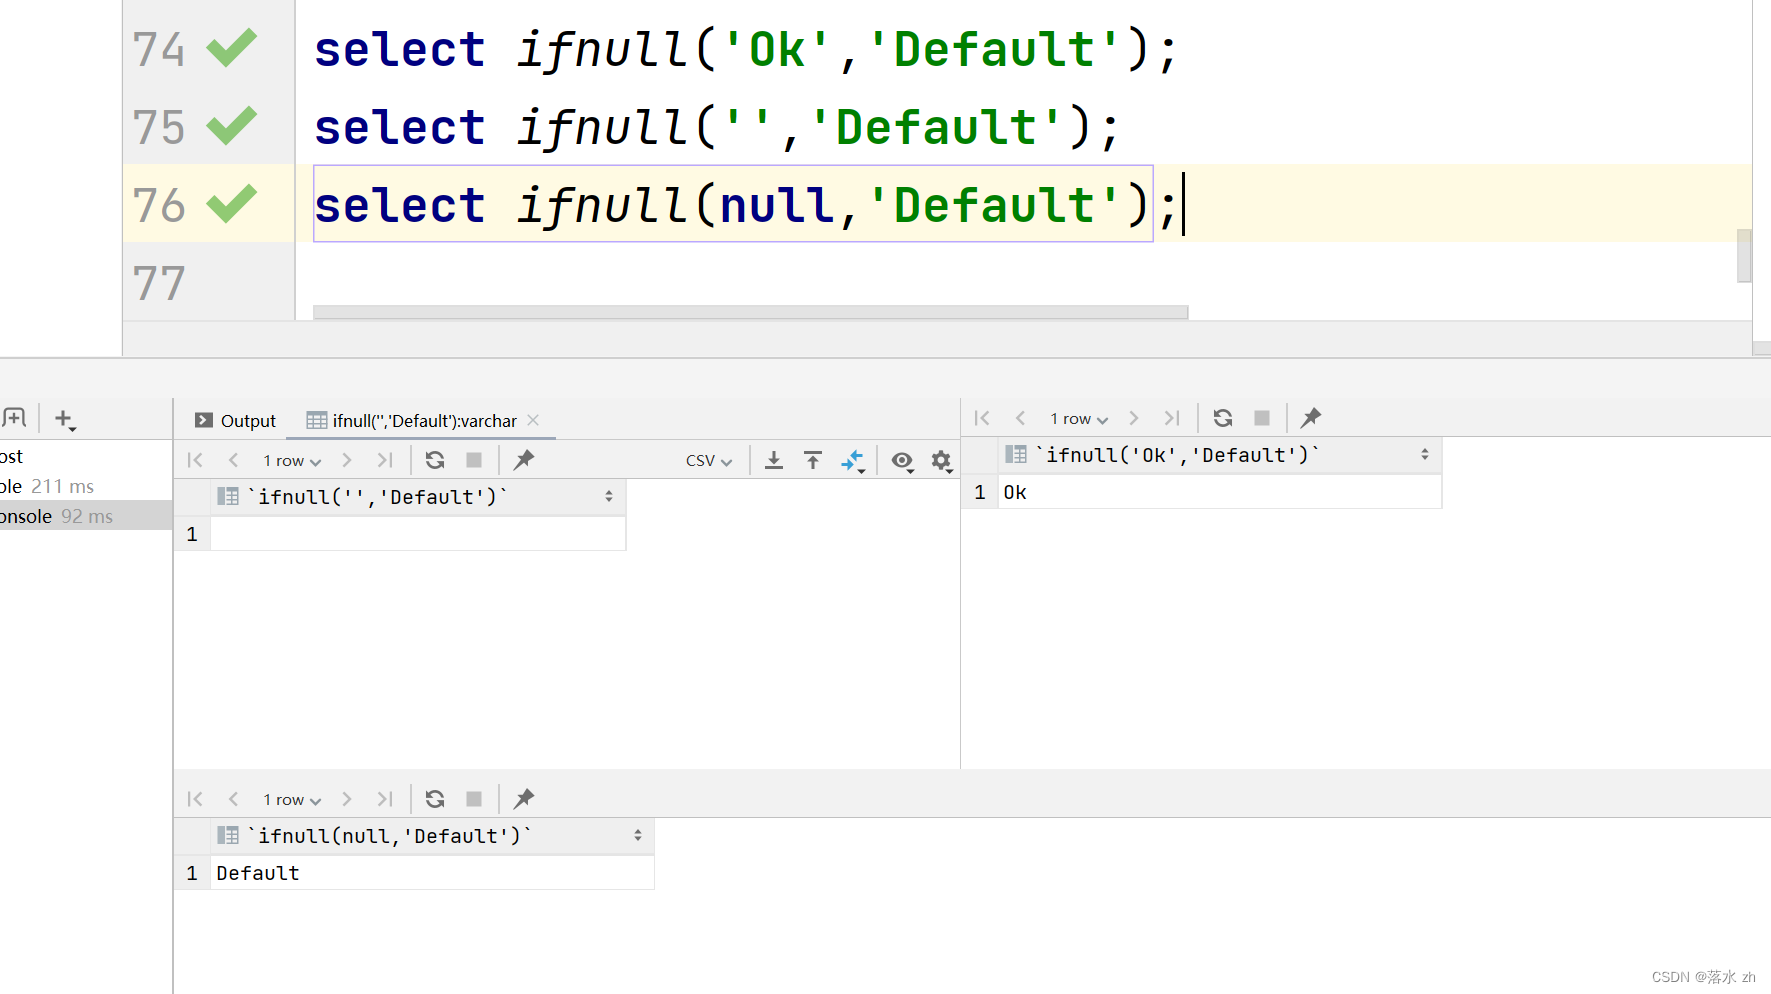Open the 1 row dropdown in the ifnull(null,'Default') grid
Image resolution: width=1771 pixels, height=994 pixels.
coord(292,800)
